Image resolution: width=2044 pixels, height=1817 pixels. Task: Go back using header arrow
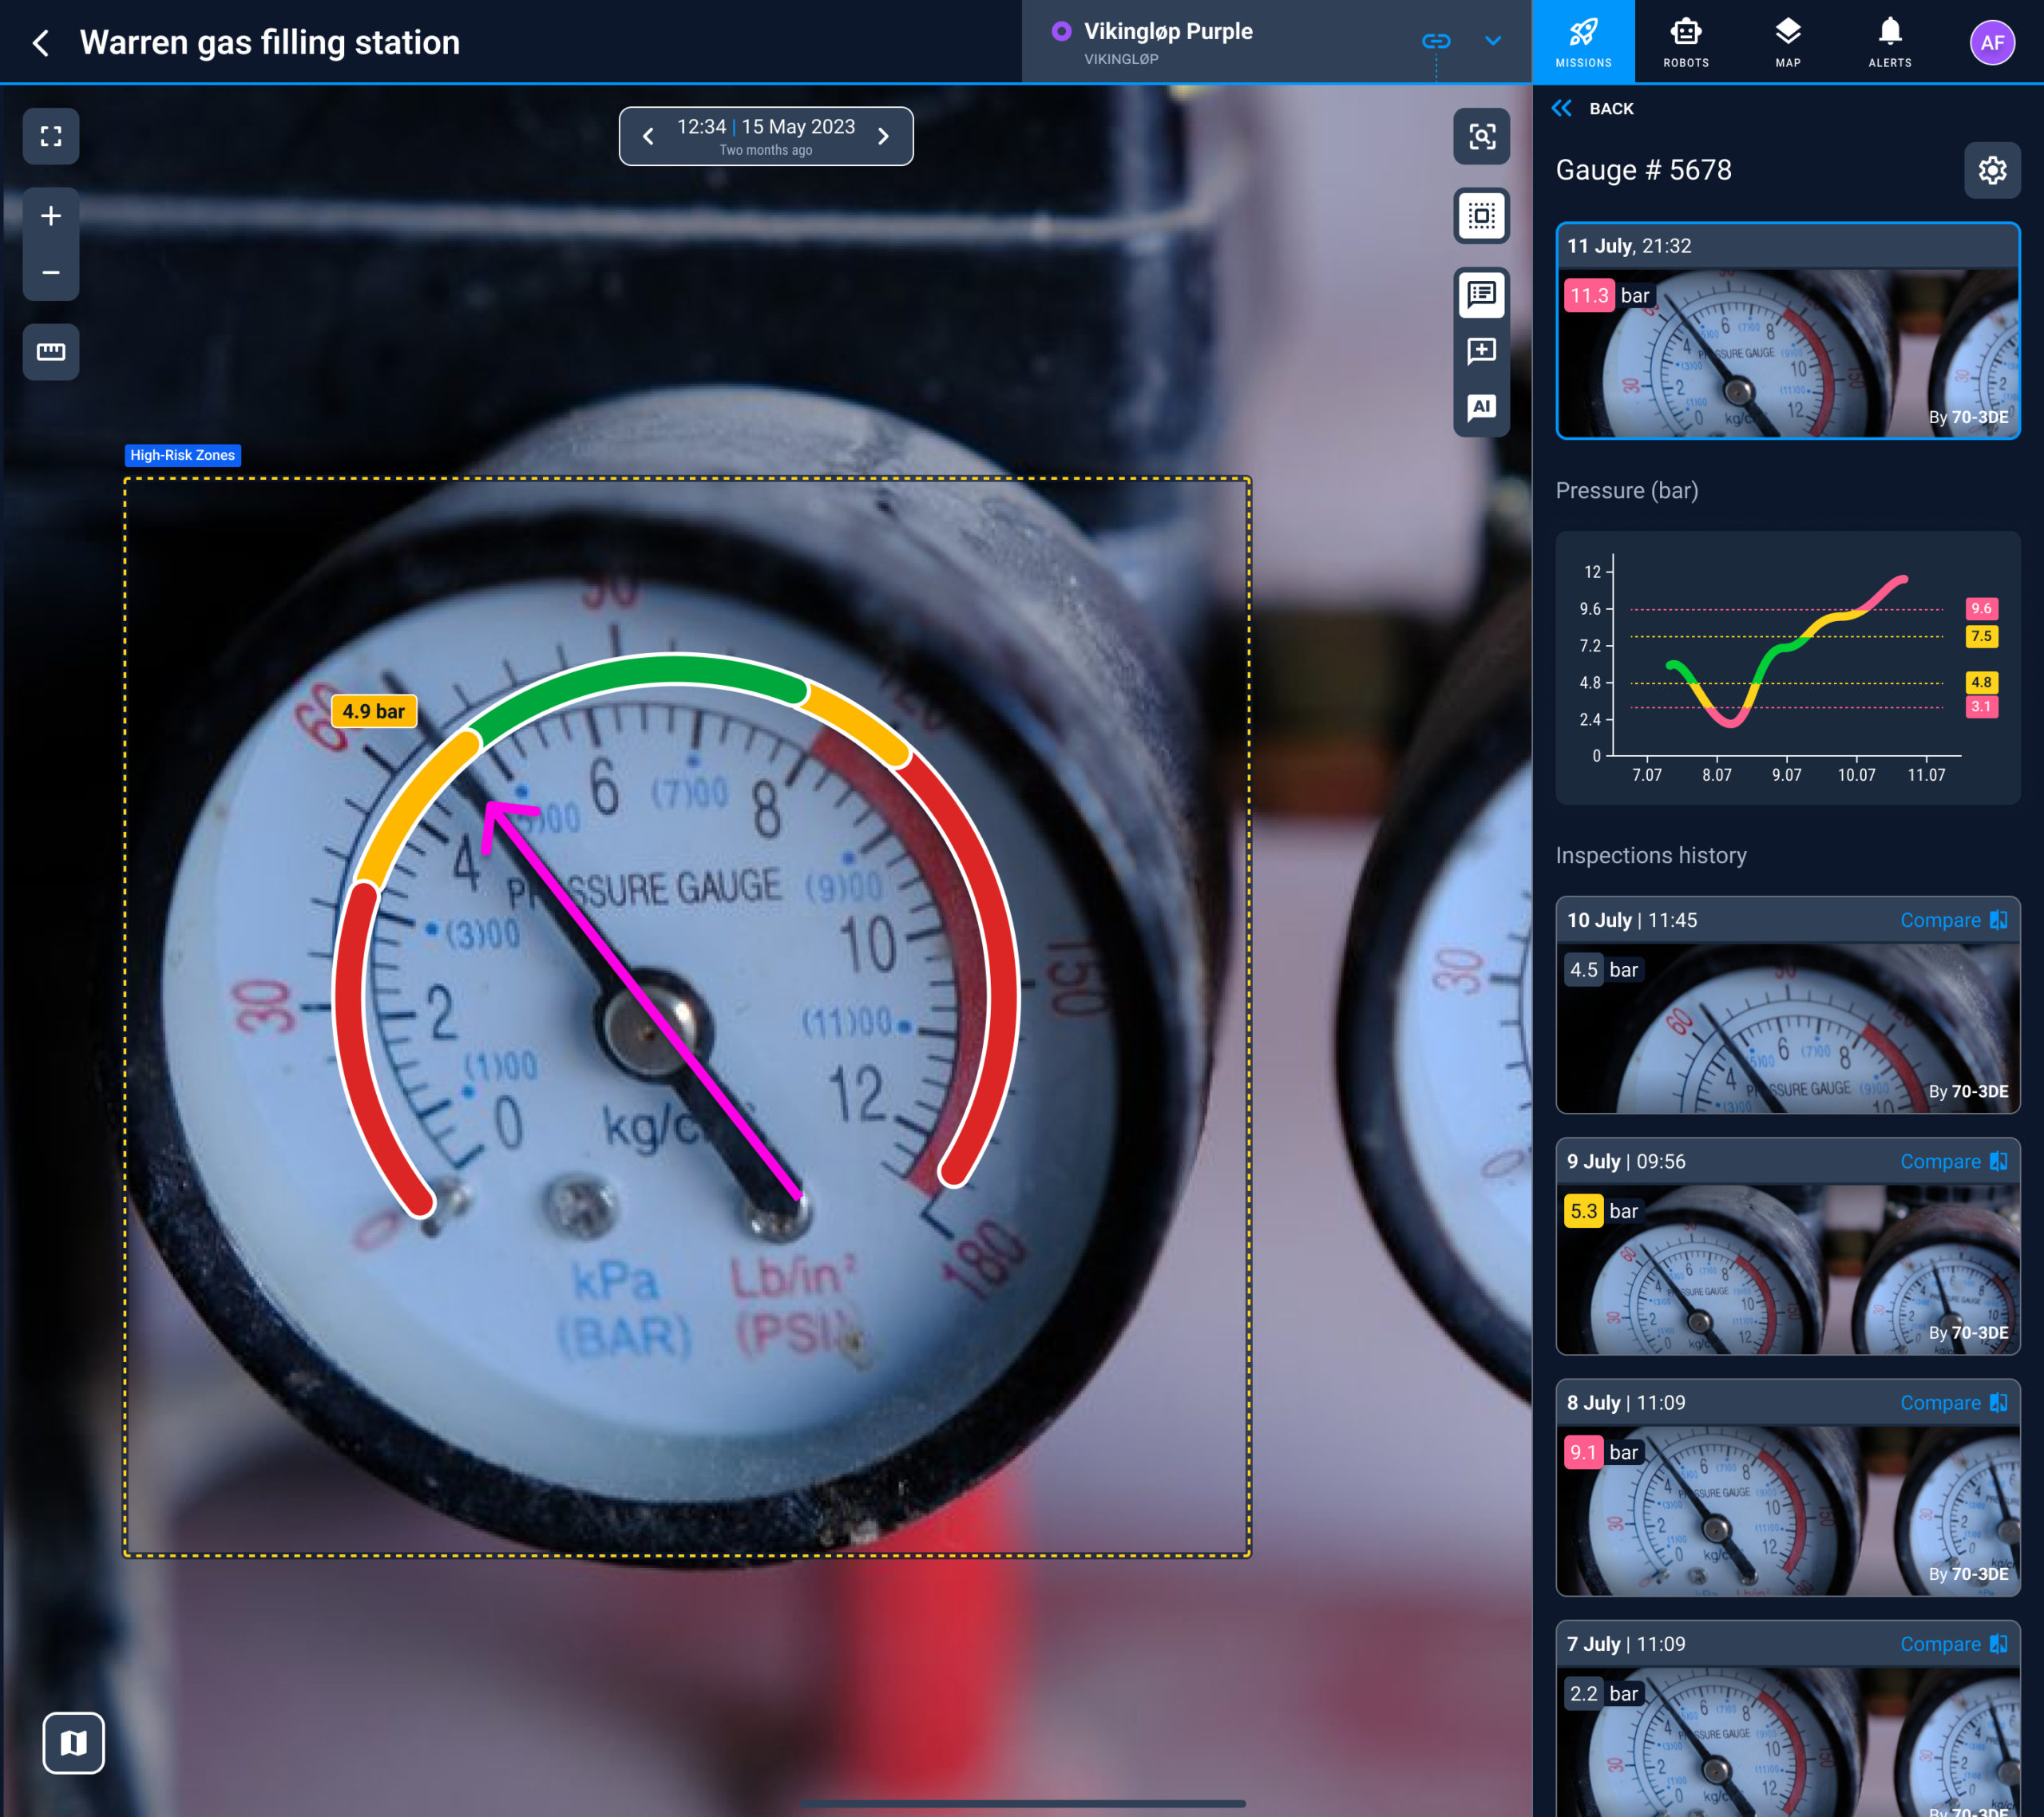tap(41, 43)
